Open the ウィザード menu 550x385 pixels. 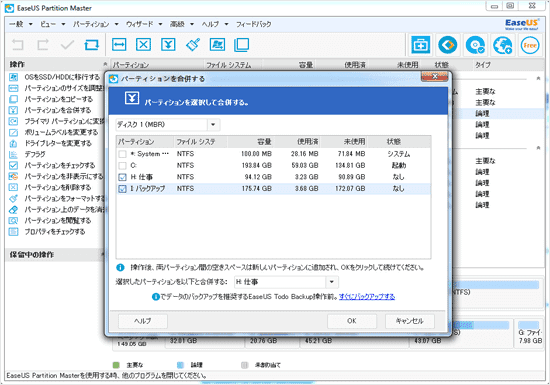pos(144,24)
